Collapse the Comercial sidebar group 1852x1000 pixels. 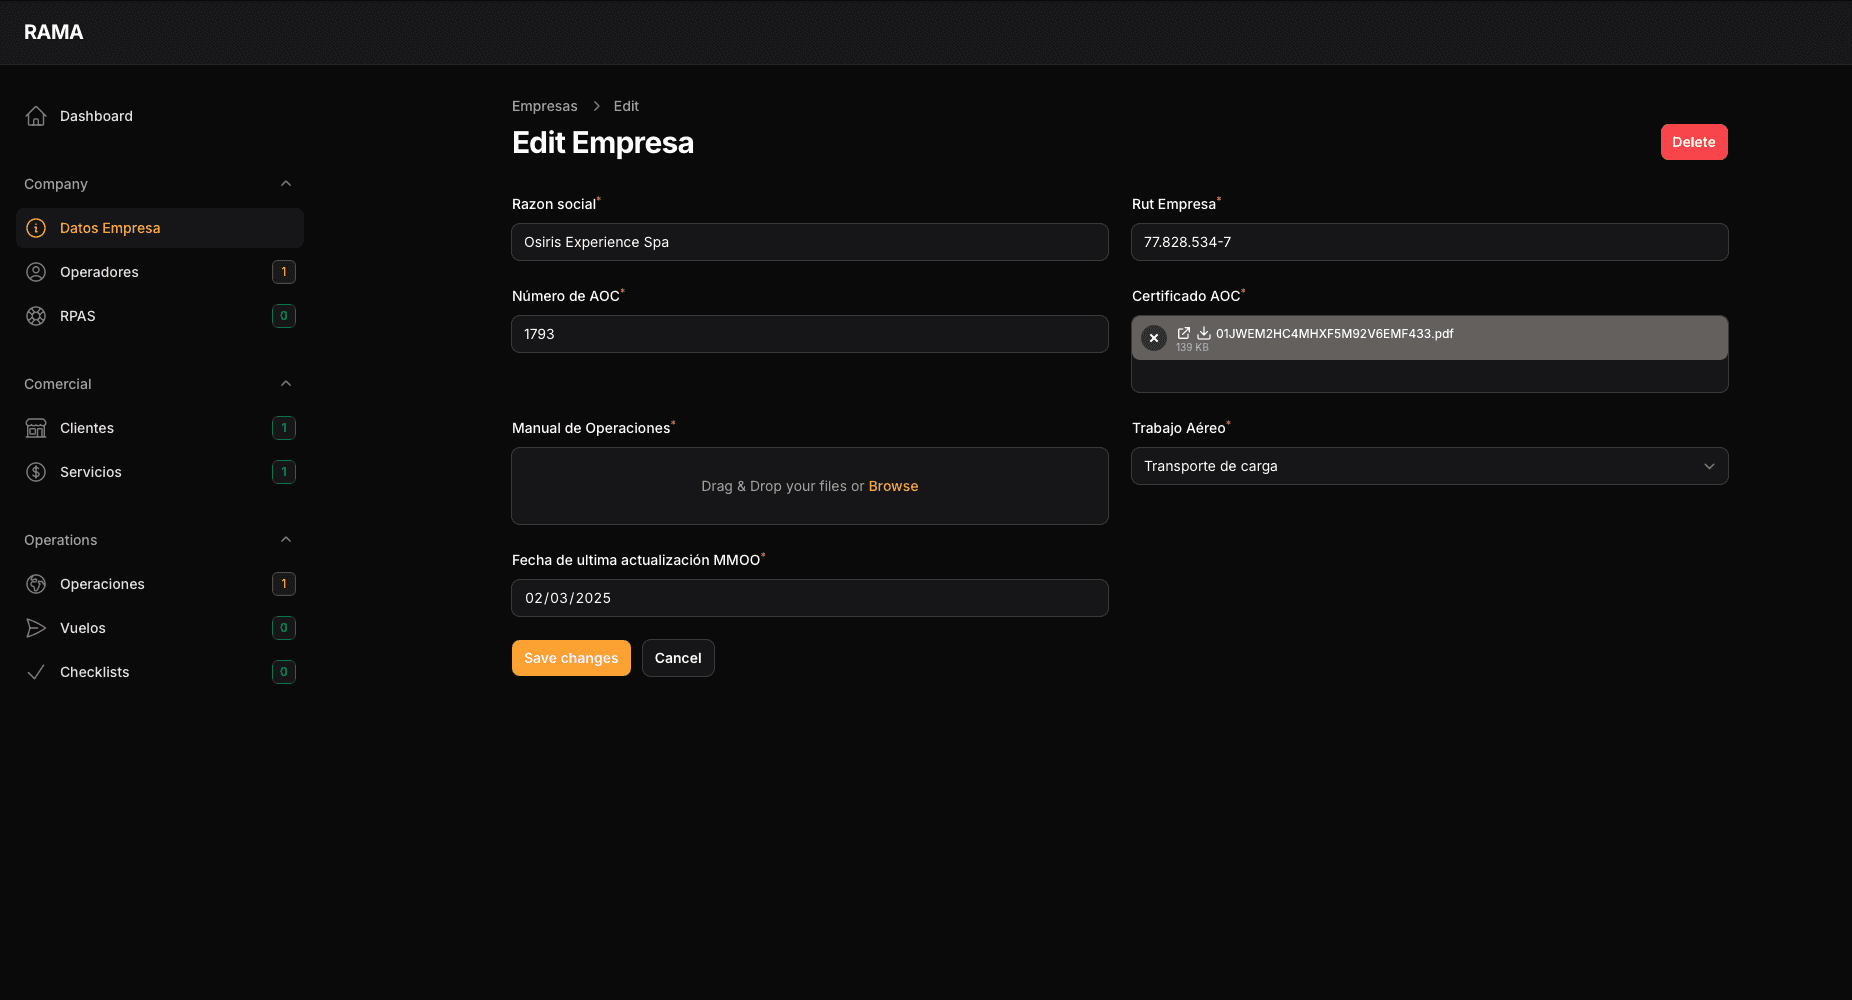coord(286,384)
